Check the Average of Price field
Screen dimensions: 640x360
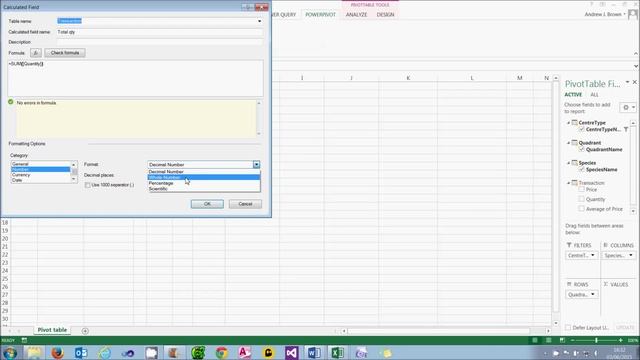coord(582,209)
